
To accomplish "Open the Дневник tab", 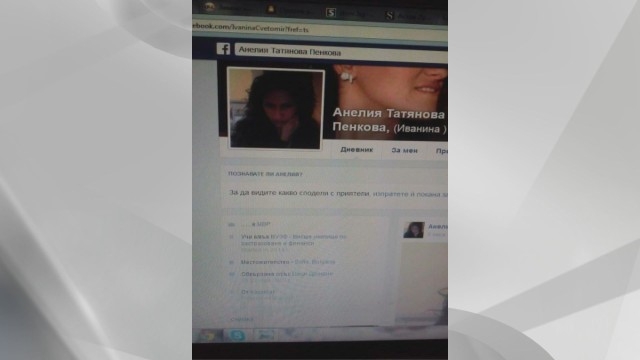I will (357, 150).
